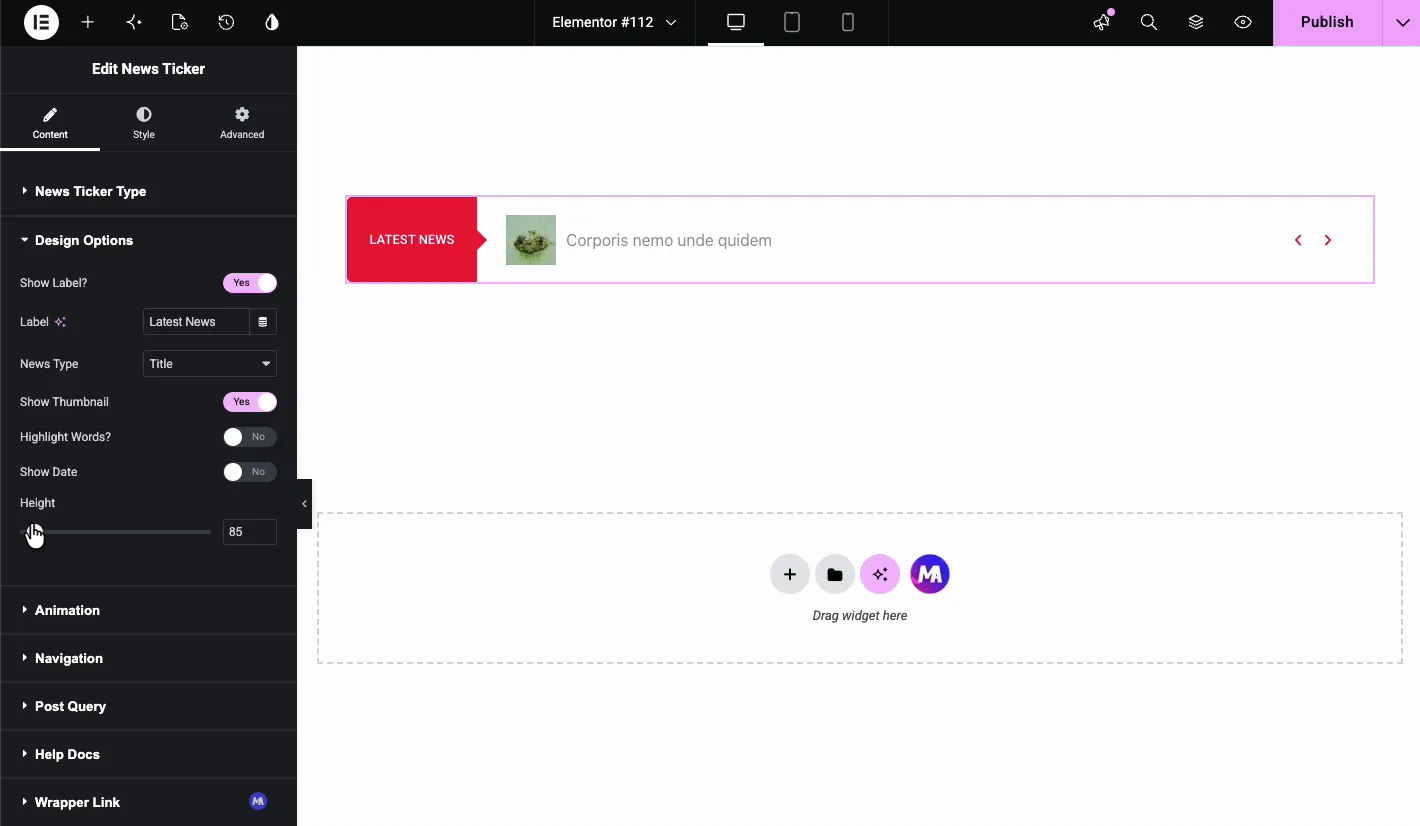Click the Drag widget here text
1420x826 pixels.
click(860, 616)
